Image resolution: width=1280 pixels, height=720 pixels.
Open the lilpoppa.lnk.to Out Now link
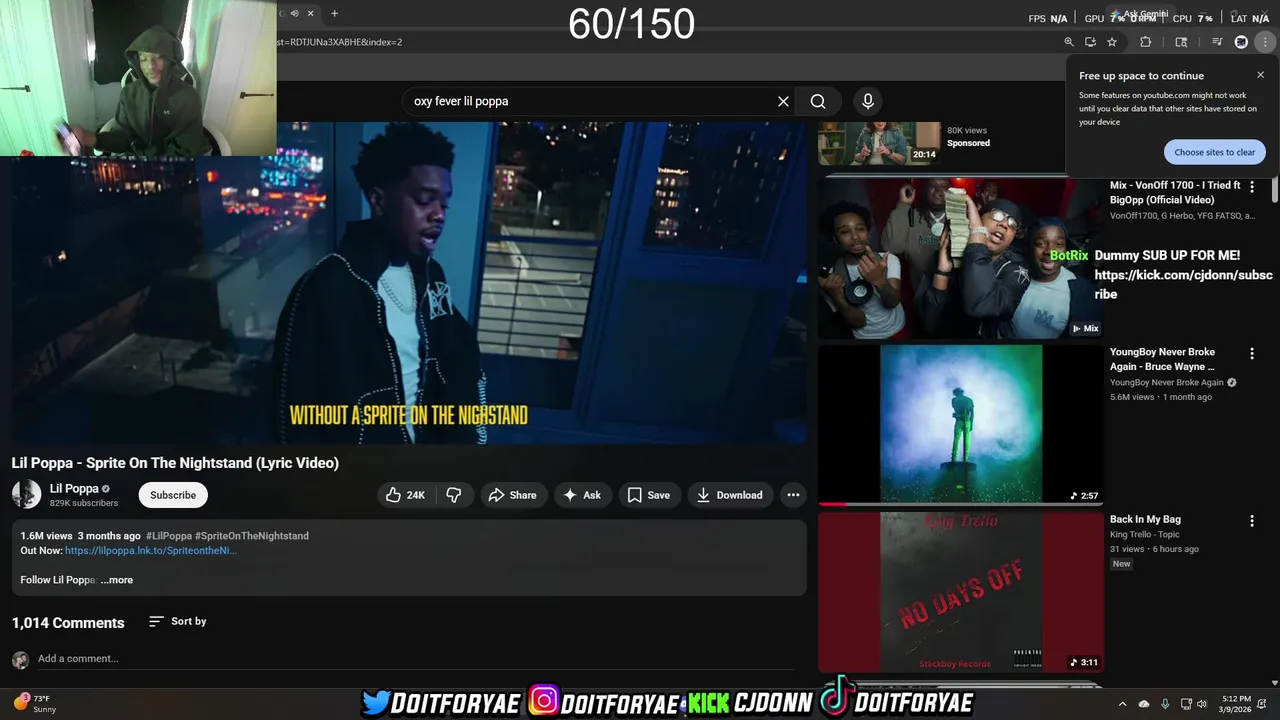click(x=151, y=551)
